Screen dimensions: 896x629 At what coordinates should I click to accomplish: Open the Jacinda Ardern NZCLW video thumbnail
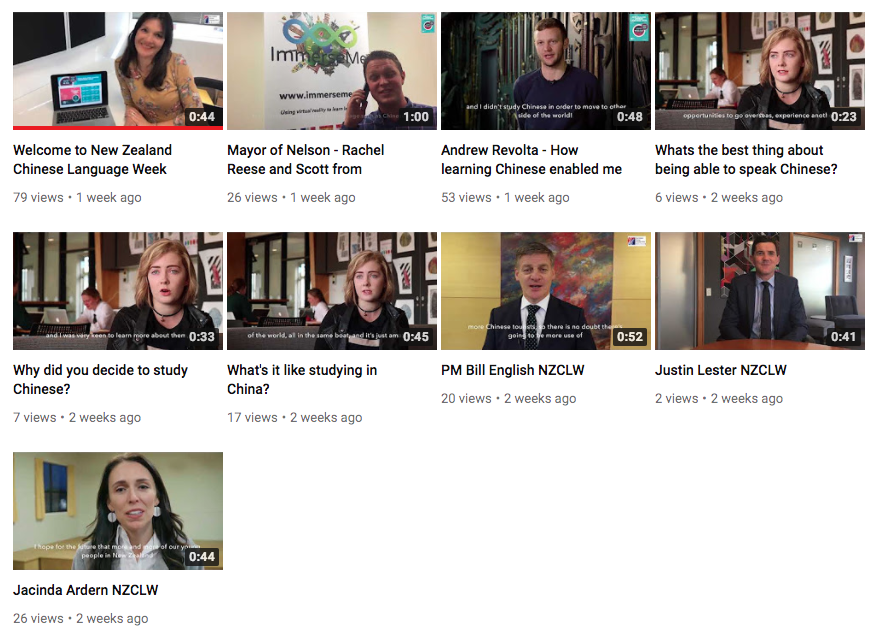pyautogui.click(x=118, y=511)
